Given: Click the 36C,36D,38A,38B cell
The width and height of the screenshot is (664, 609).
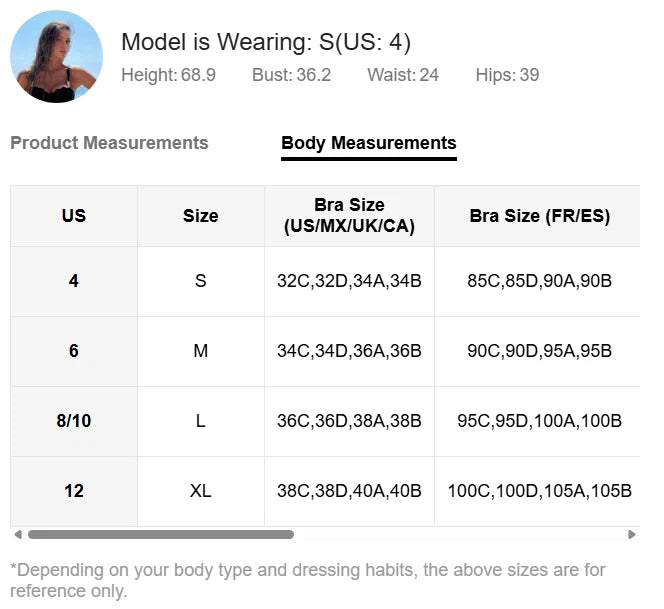Looking at the screenshot, I should pos(349,421).
